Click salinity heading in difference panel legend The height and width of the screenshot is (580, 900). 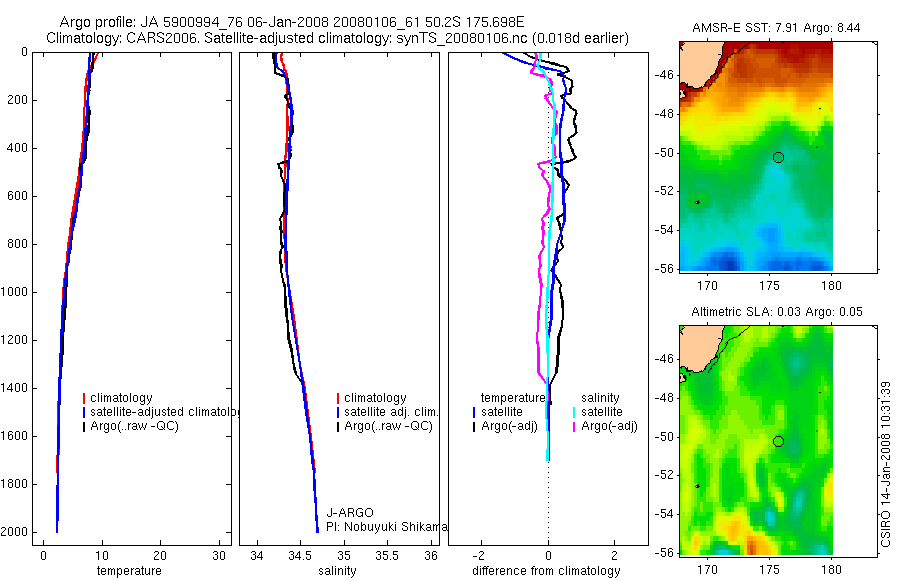point(600,398)
